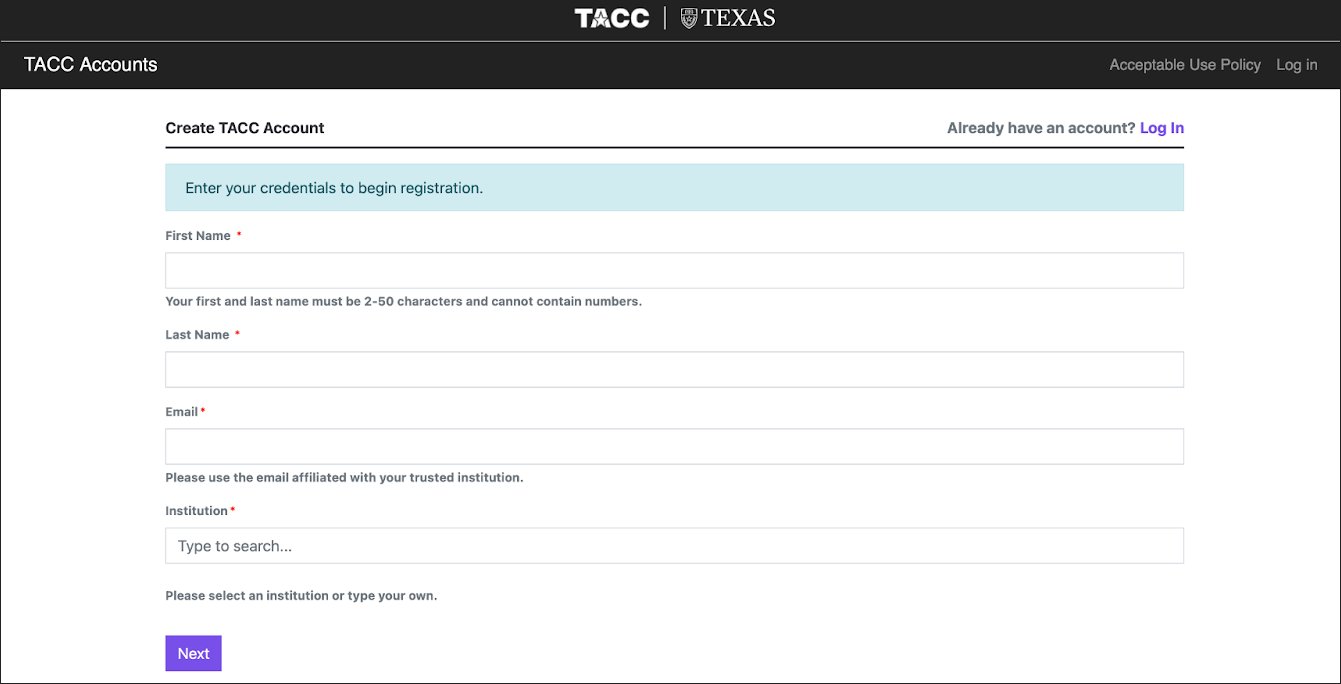Click the 'Already have an account?' text
1341x684 pixels.
coord(1040,128)
